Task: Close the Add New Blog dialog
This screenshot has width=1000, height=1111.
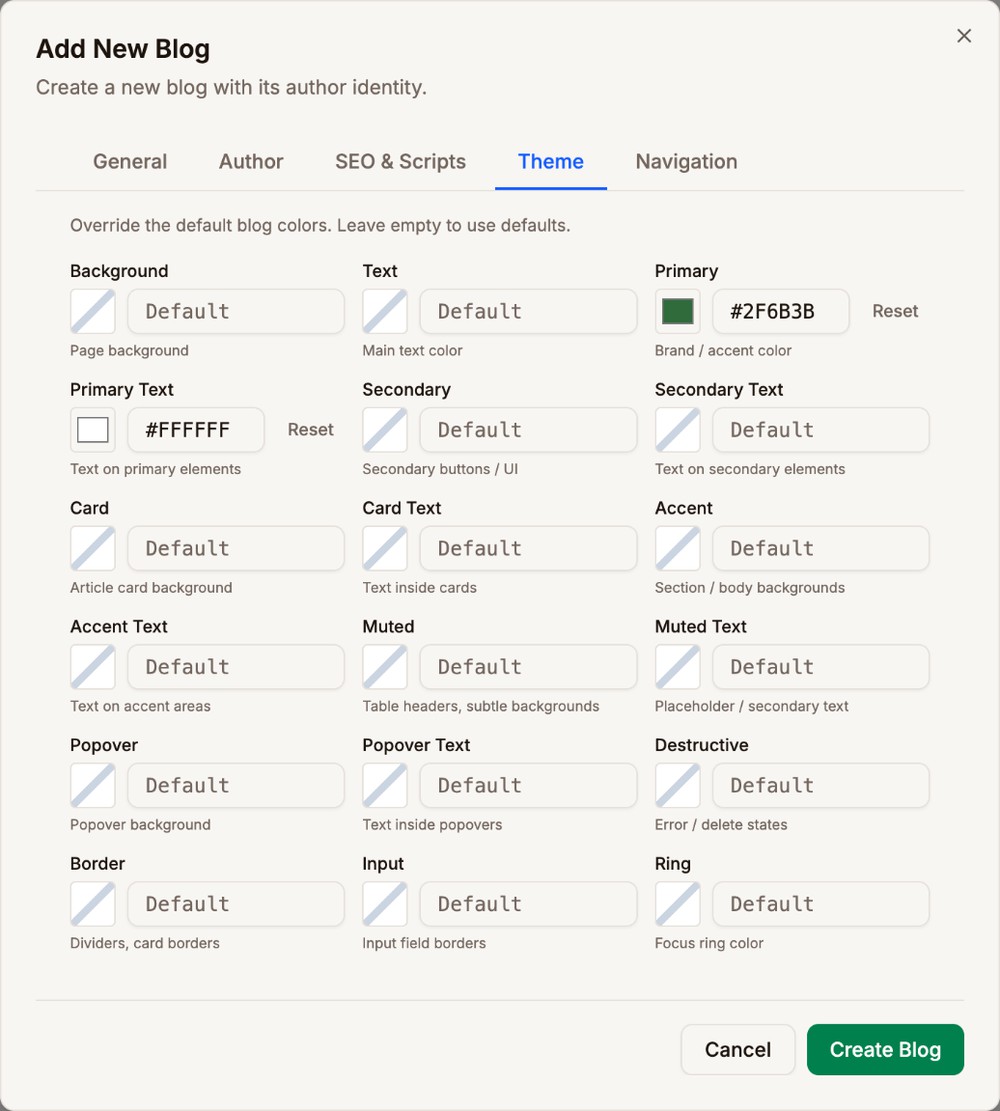Action: point(964,36)
